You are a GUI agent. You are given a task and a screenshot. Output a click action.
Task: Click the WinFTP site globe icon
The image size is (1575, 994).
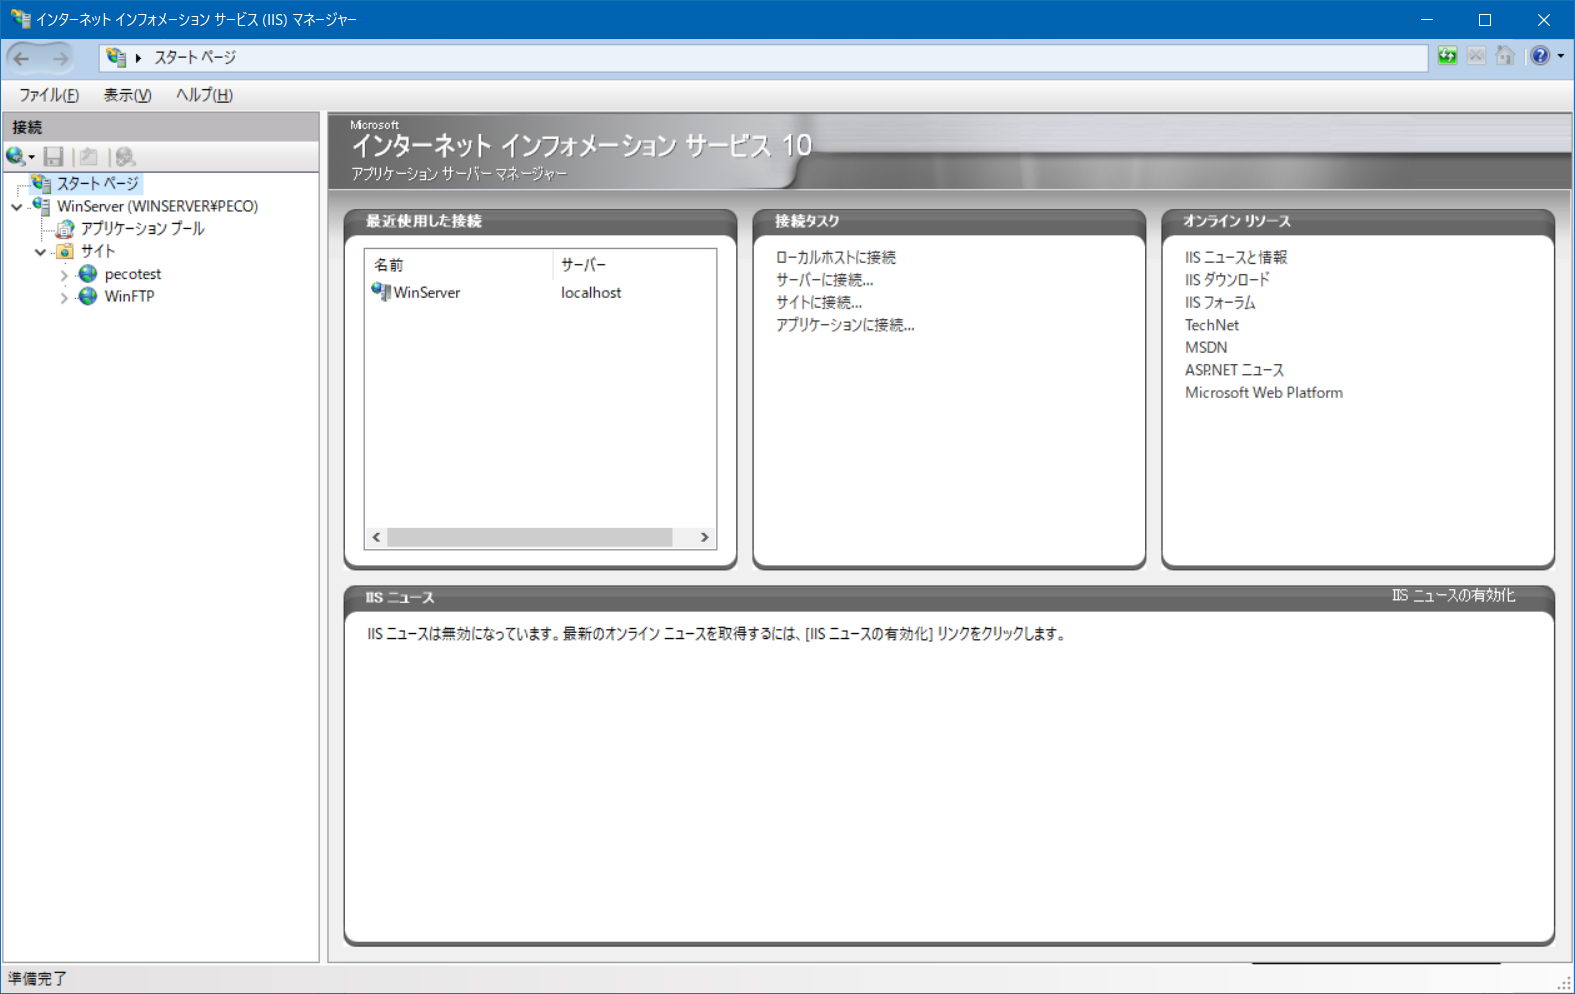pos(88,296)
